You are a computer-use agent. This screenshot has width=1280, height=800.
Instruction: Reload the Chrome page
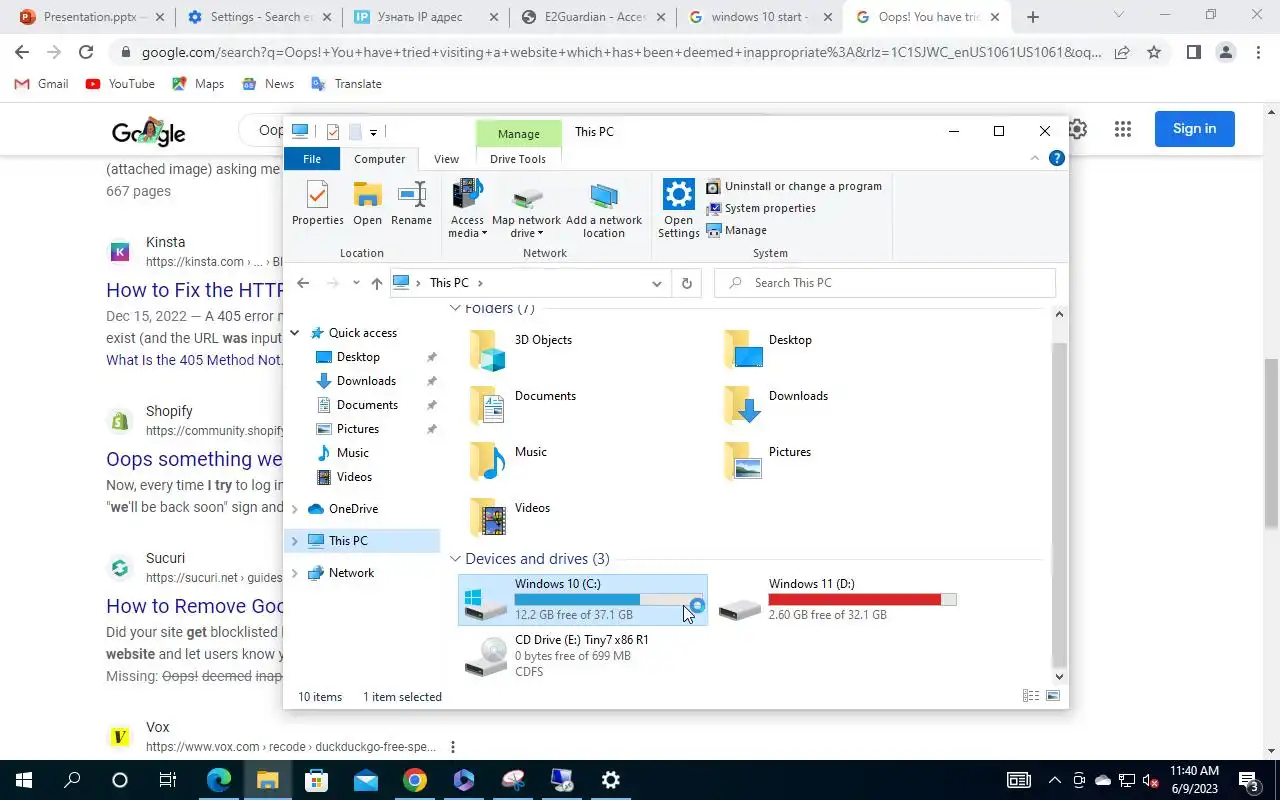[x=86, y=52]
